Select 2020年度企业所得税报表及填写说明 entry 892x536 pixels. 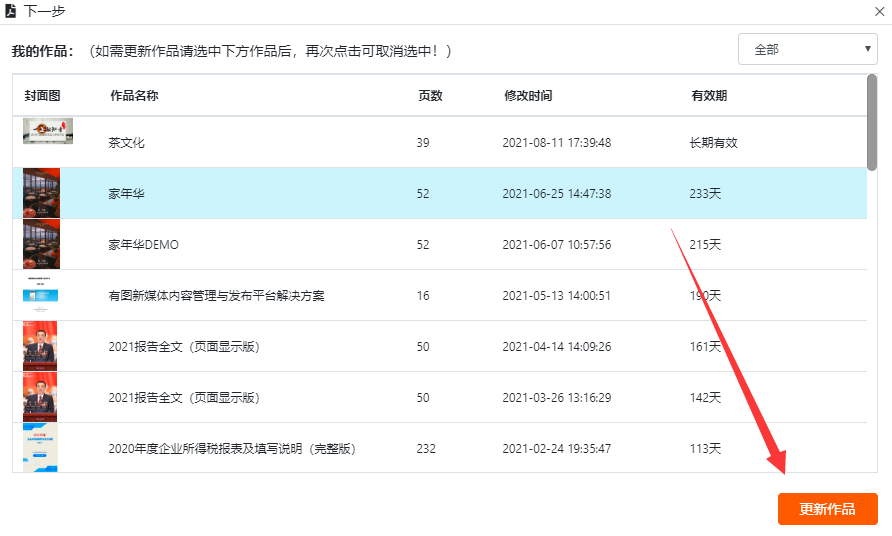[232, 449]
